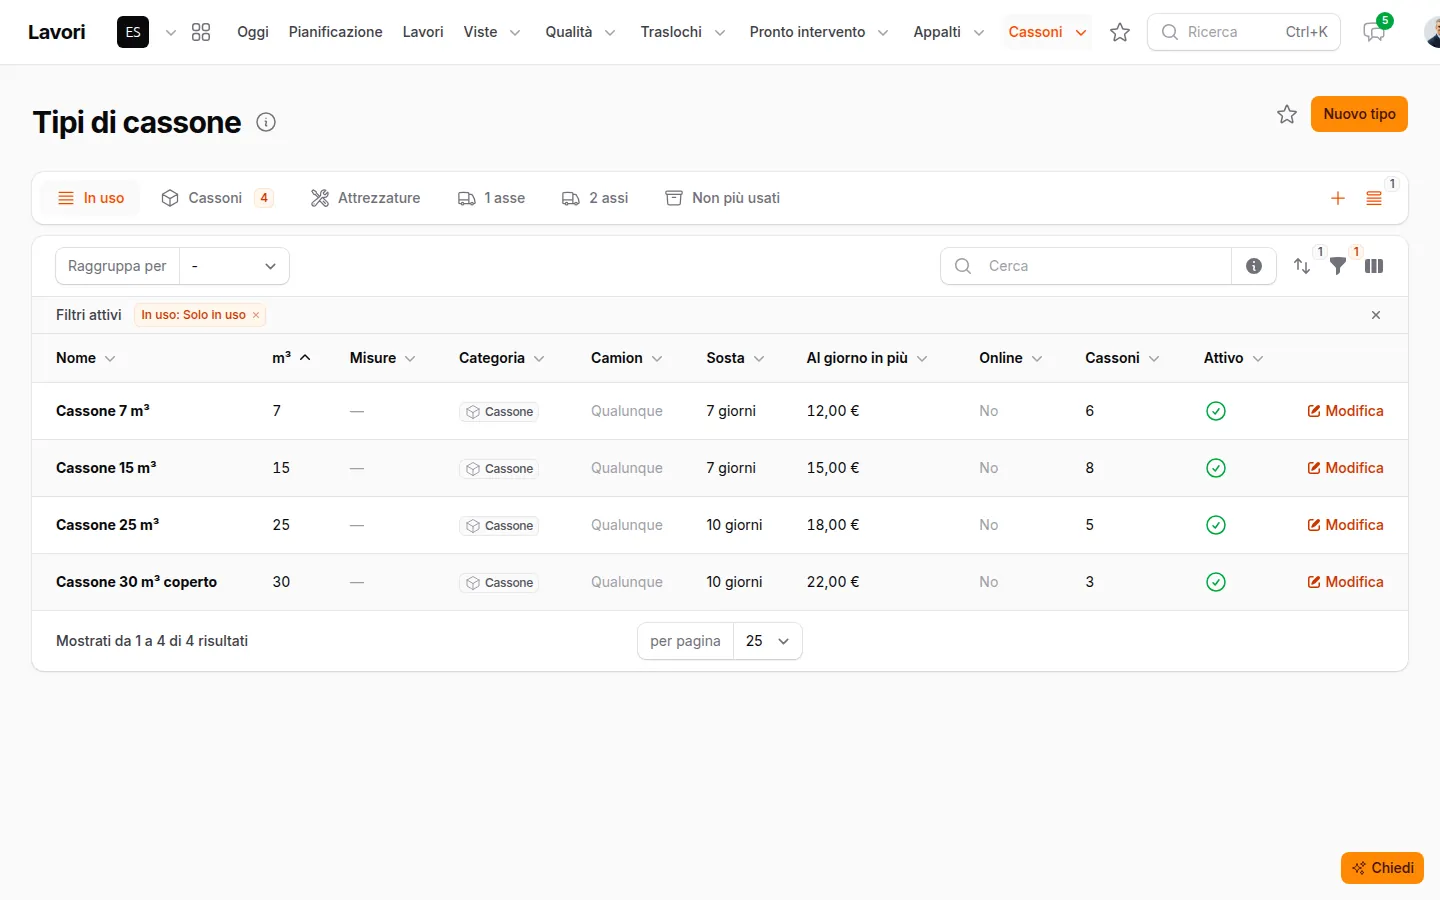Screen dimensions: 1440x900
Task: Open the Raggruppa per dropdown
Action: [235, 266]
